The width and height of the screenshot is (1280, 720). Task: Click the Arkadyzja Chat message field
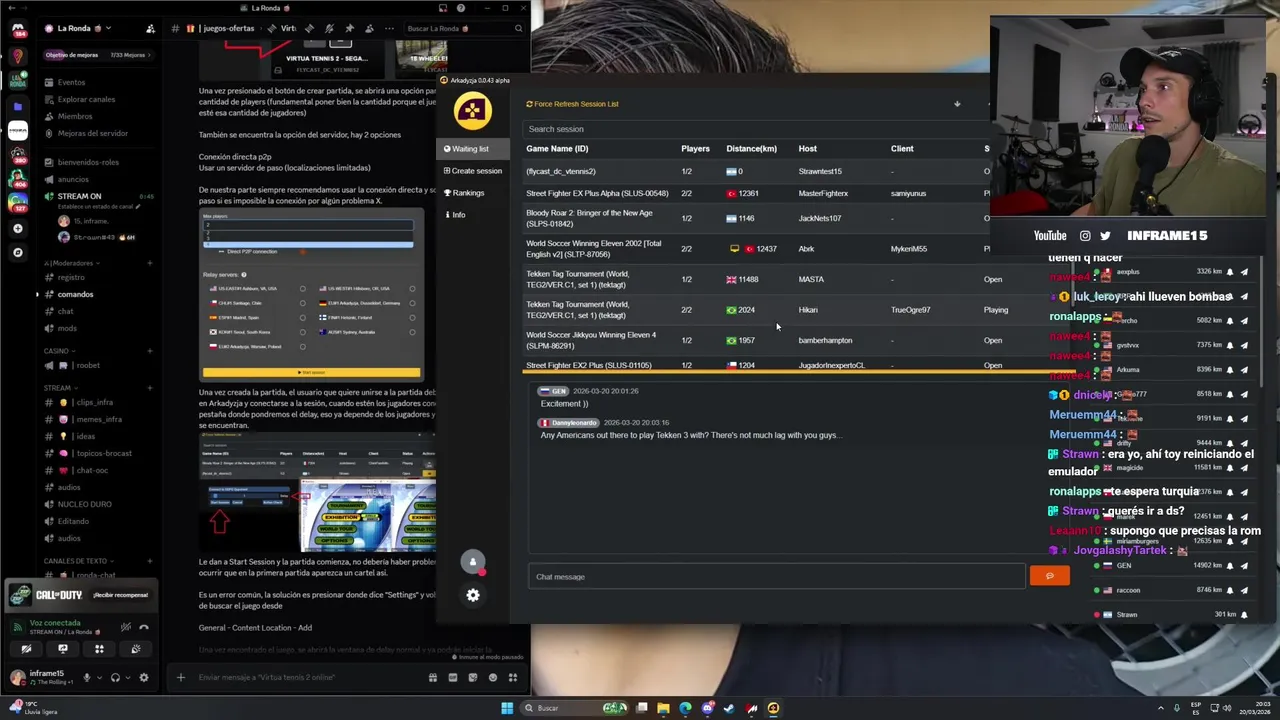click(777, 577)
